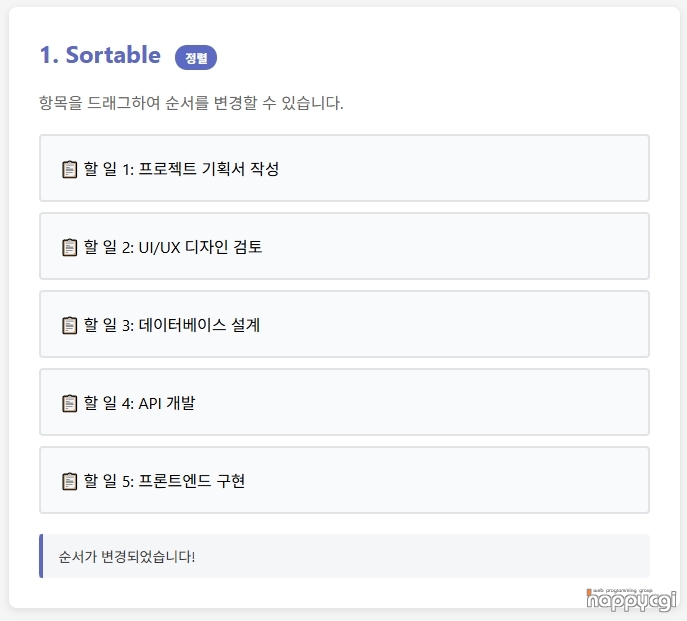Click empty right area of 할 일 3 card
This screenshot has width=687, height=621.
(x=500, y=325)
